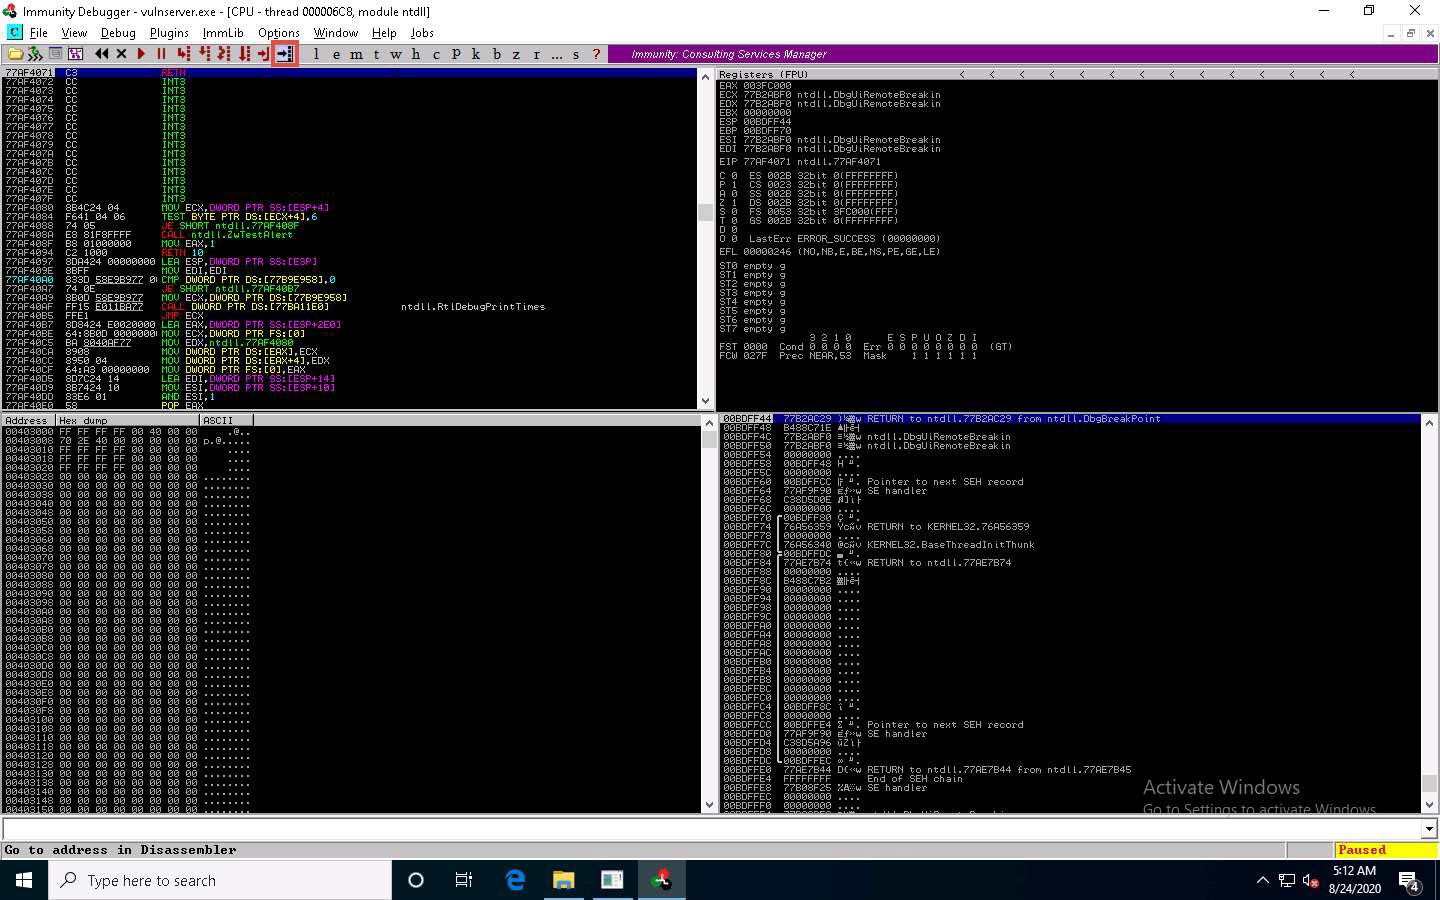Viewport: 1440px width, 900px height.
Task: Click the red Run program arrow
Action: click(141, 54)
